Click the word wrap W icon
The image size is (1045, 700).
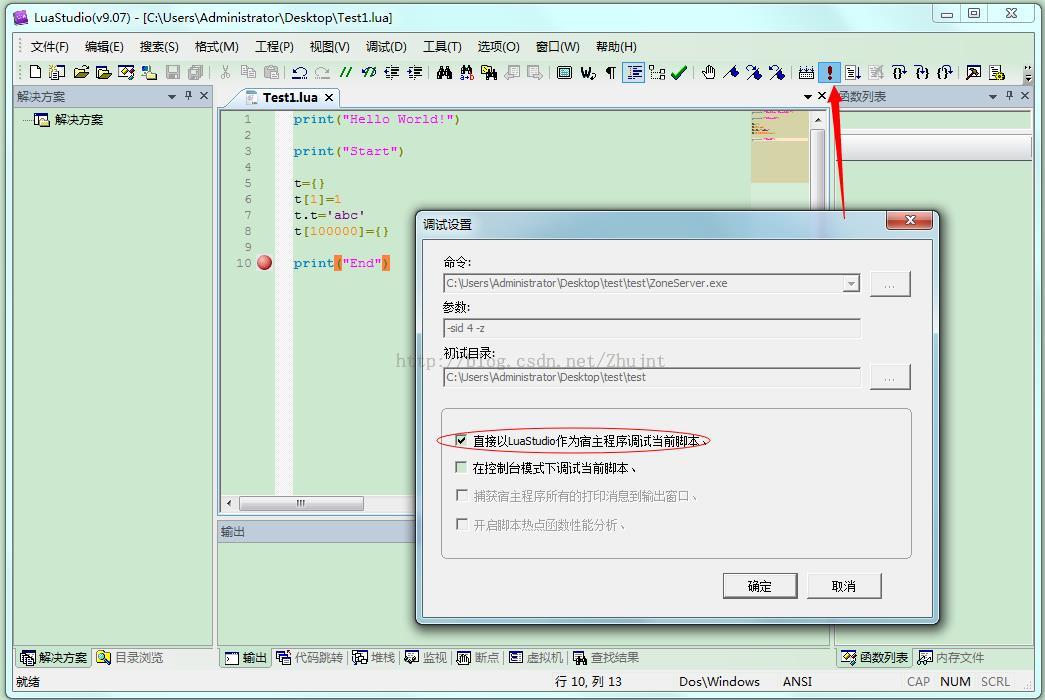(x=588, y=72)
